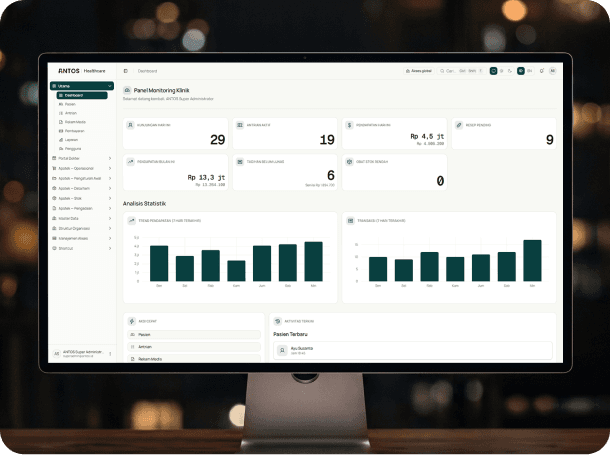This screenshot has width=610, height=455.
Task: Click the Pasien Terbaru heading
Action: tap(290, 334)
